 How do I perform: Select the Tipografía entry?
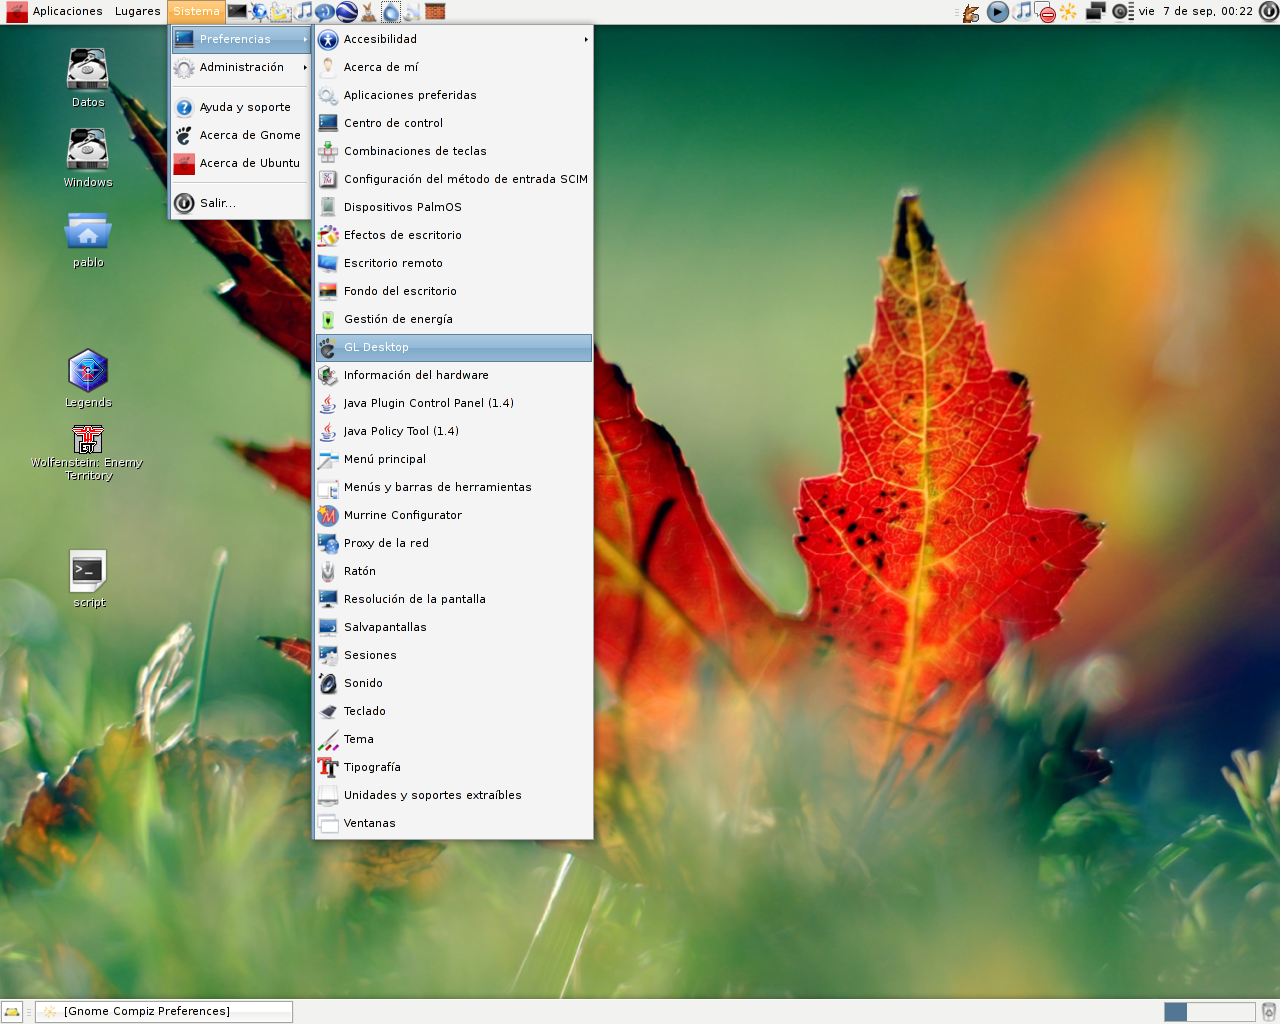tap(454, 767)
